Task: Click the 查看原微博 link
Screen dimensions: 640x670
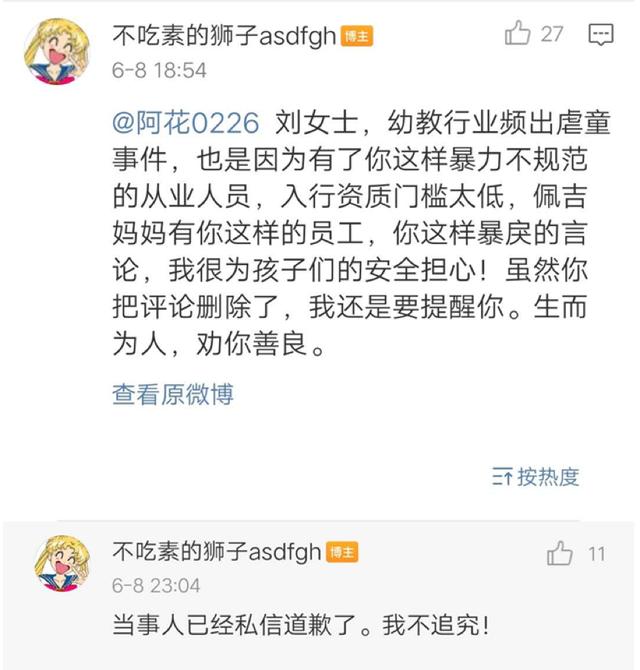Action: tap(173, 394)
